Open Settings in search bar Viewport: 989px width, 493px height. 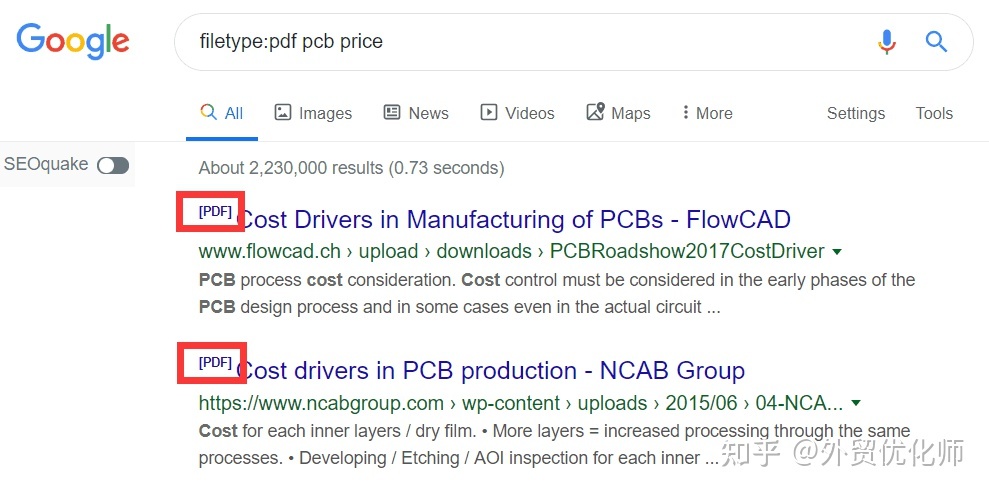(x=856, y=113)
